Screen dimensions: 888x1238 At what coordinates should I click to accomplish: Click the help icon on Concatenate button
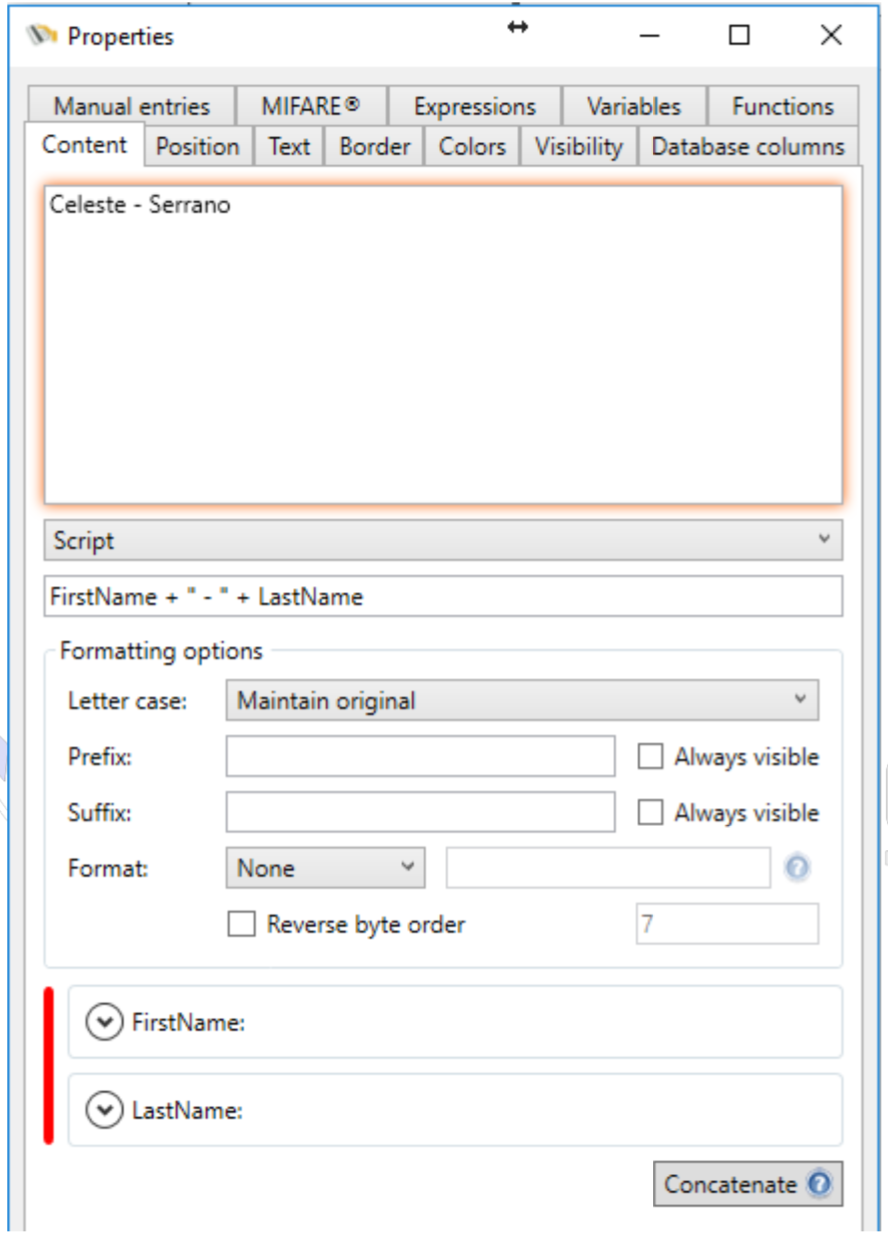[819, 1185]
